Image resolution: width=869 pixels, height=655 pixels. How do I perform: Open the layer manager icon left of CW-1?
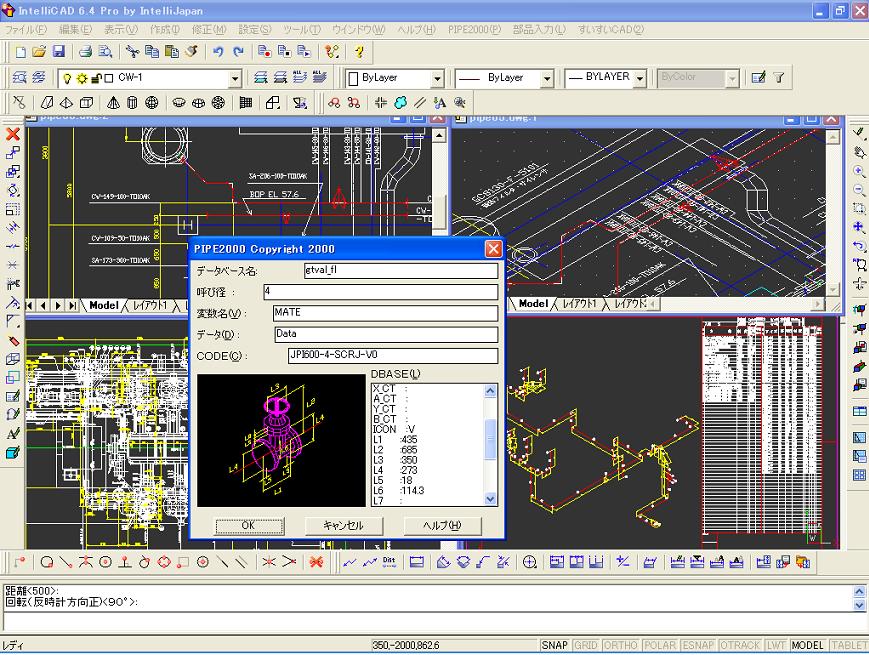19,78
